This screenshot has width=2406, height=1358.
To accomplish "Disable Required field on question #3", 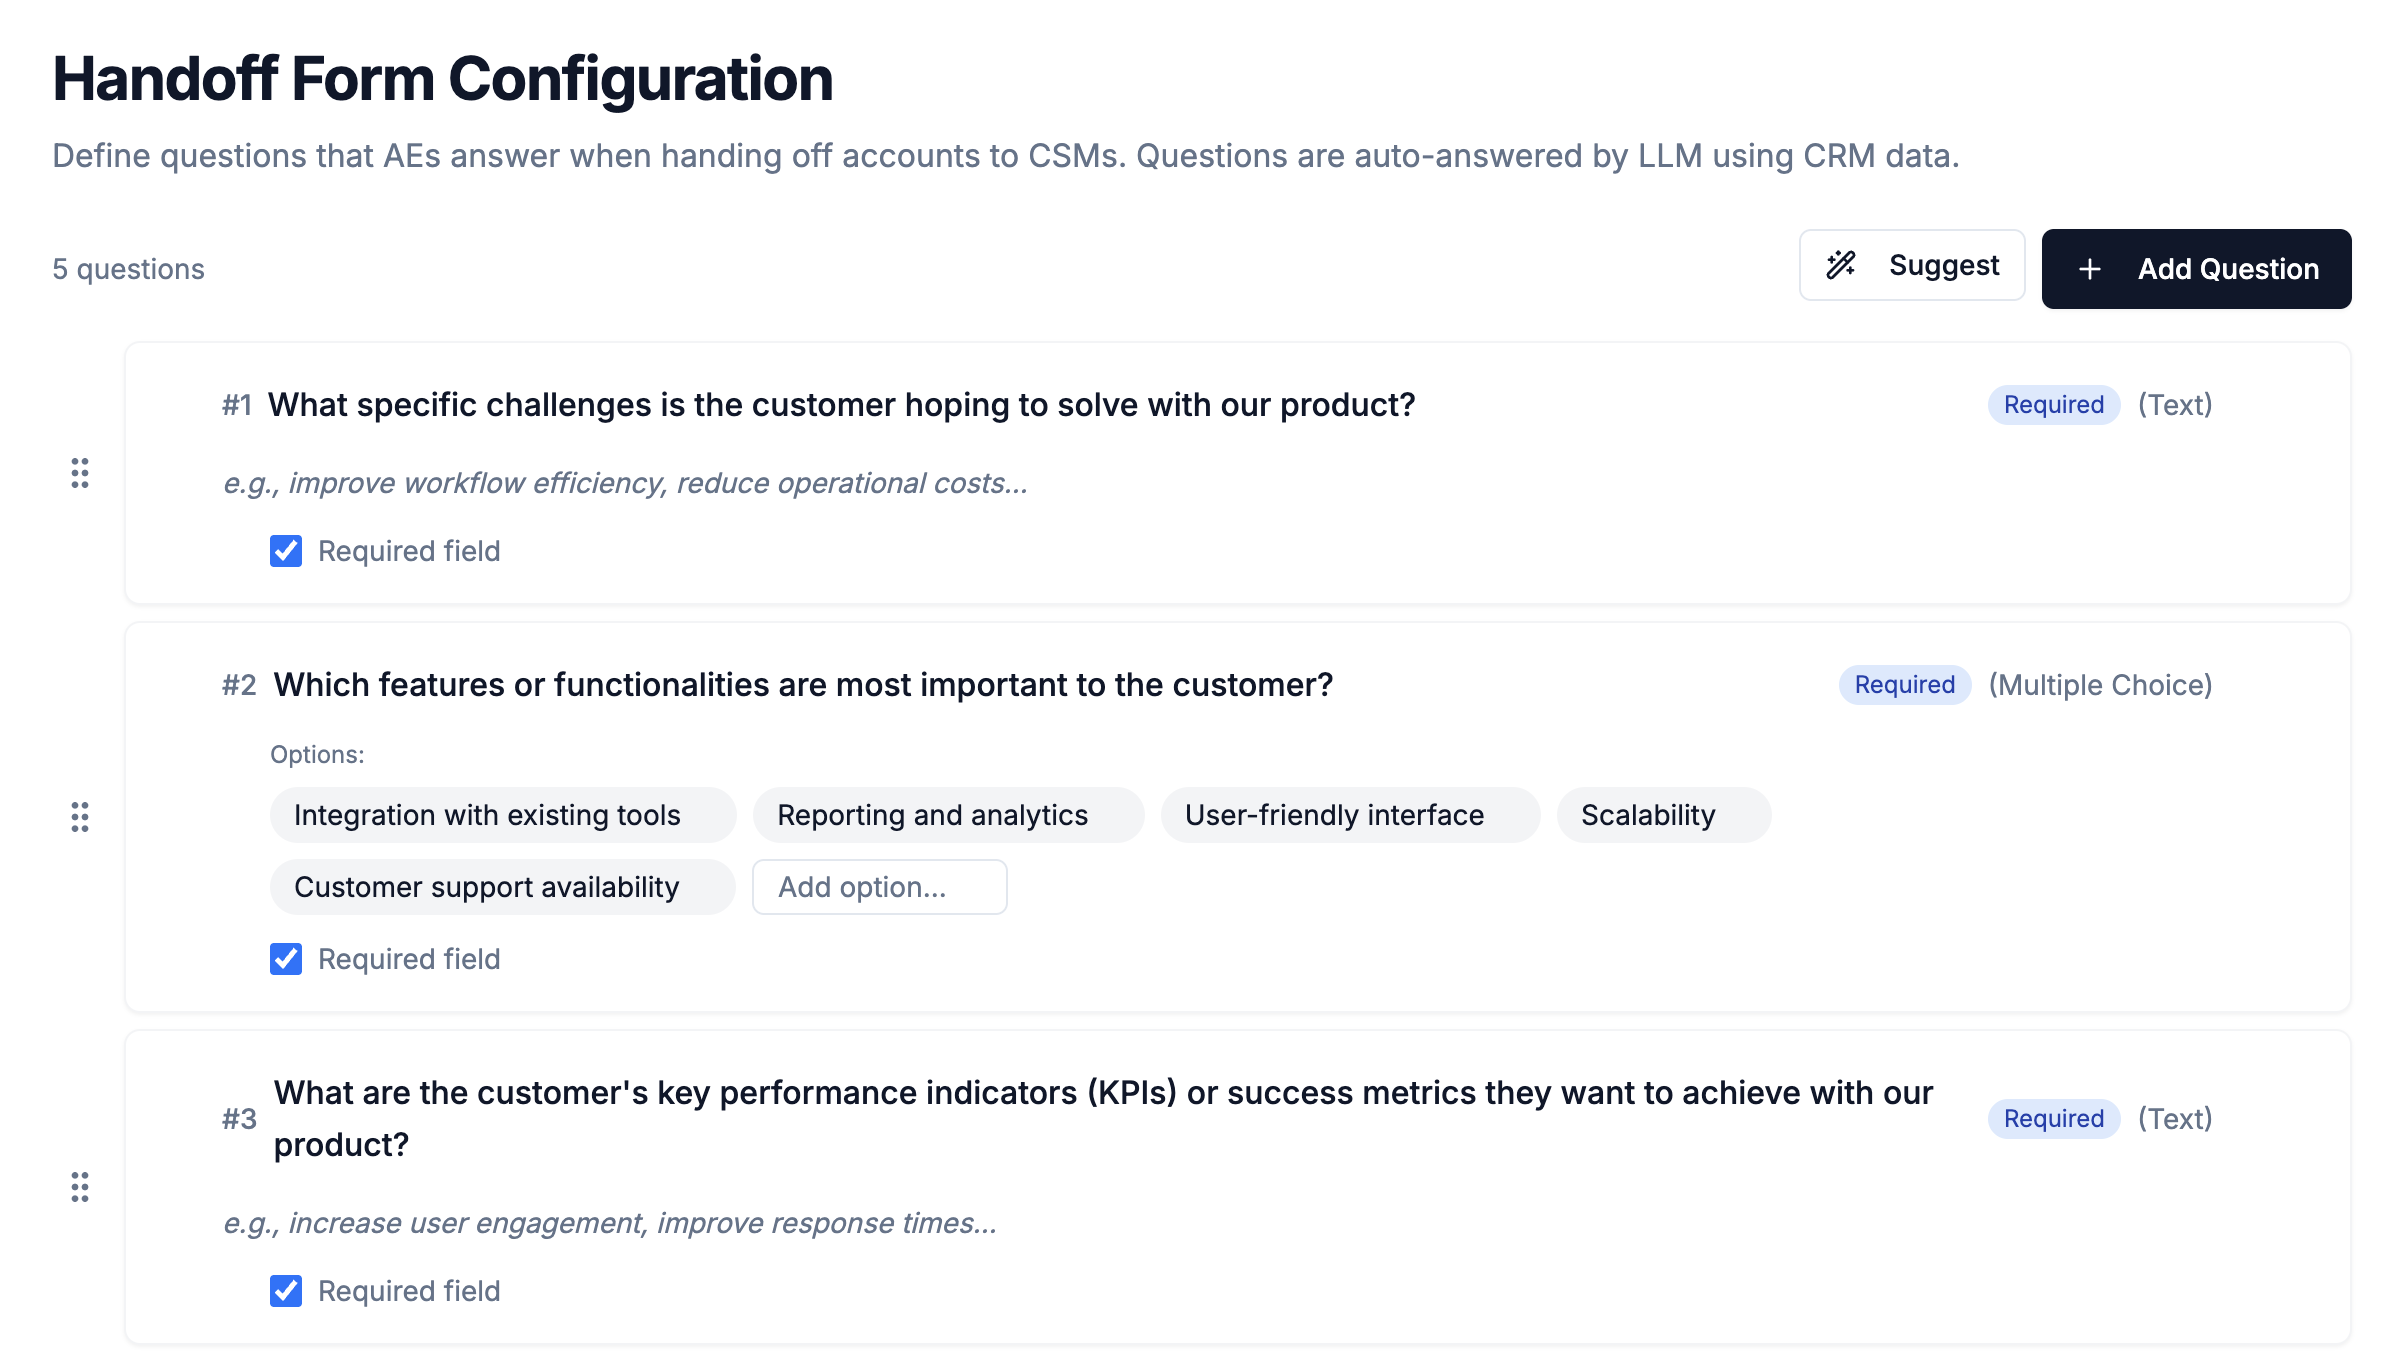I will 285,1291.
